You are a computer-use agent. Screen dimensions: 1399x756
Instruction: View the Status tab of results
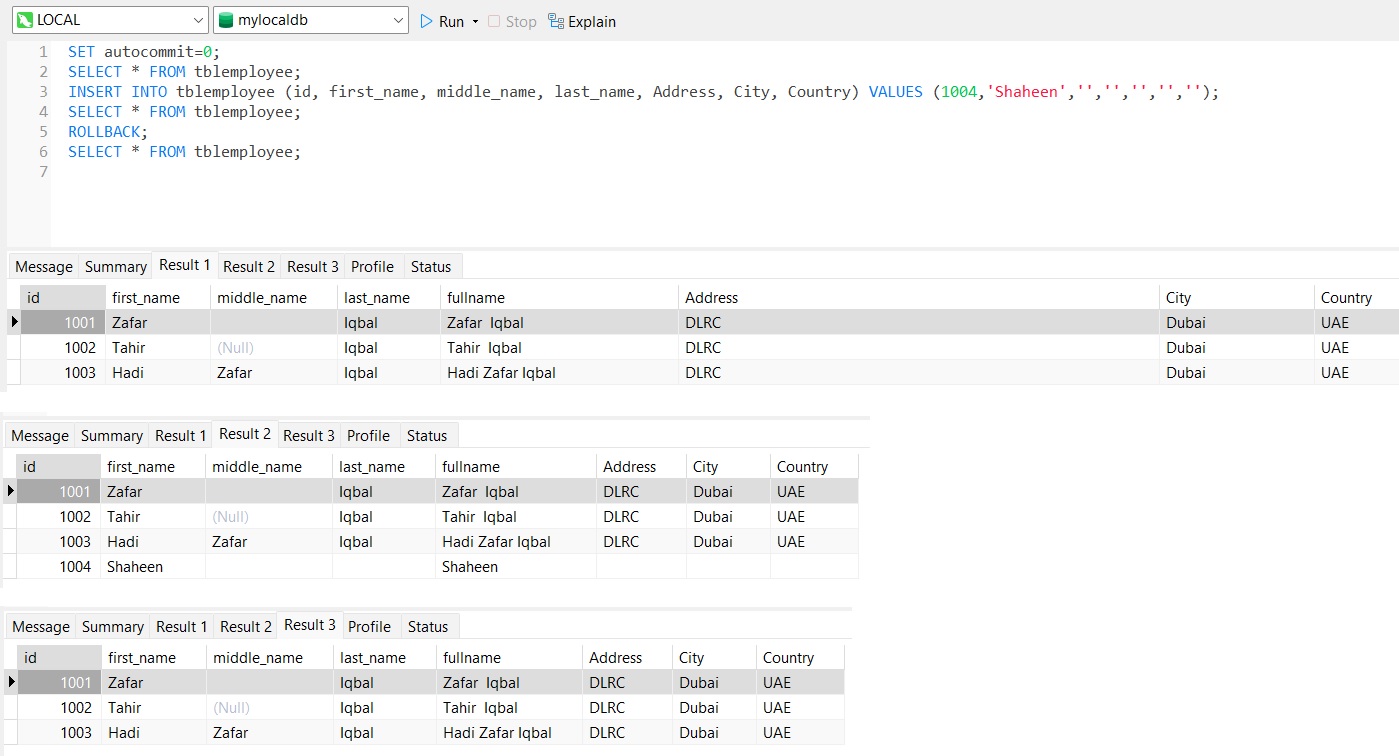pyautogui.click(x=431, y=265)
